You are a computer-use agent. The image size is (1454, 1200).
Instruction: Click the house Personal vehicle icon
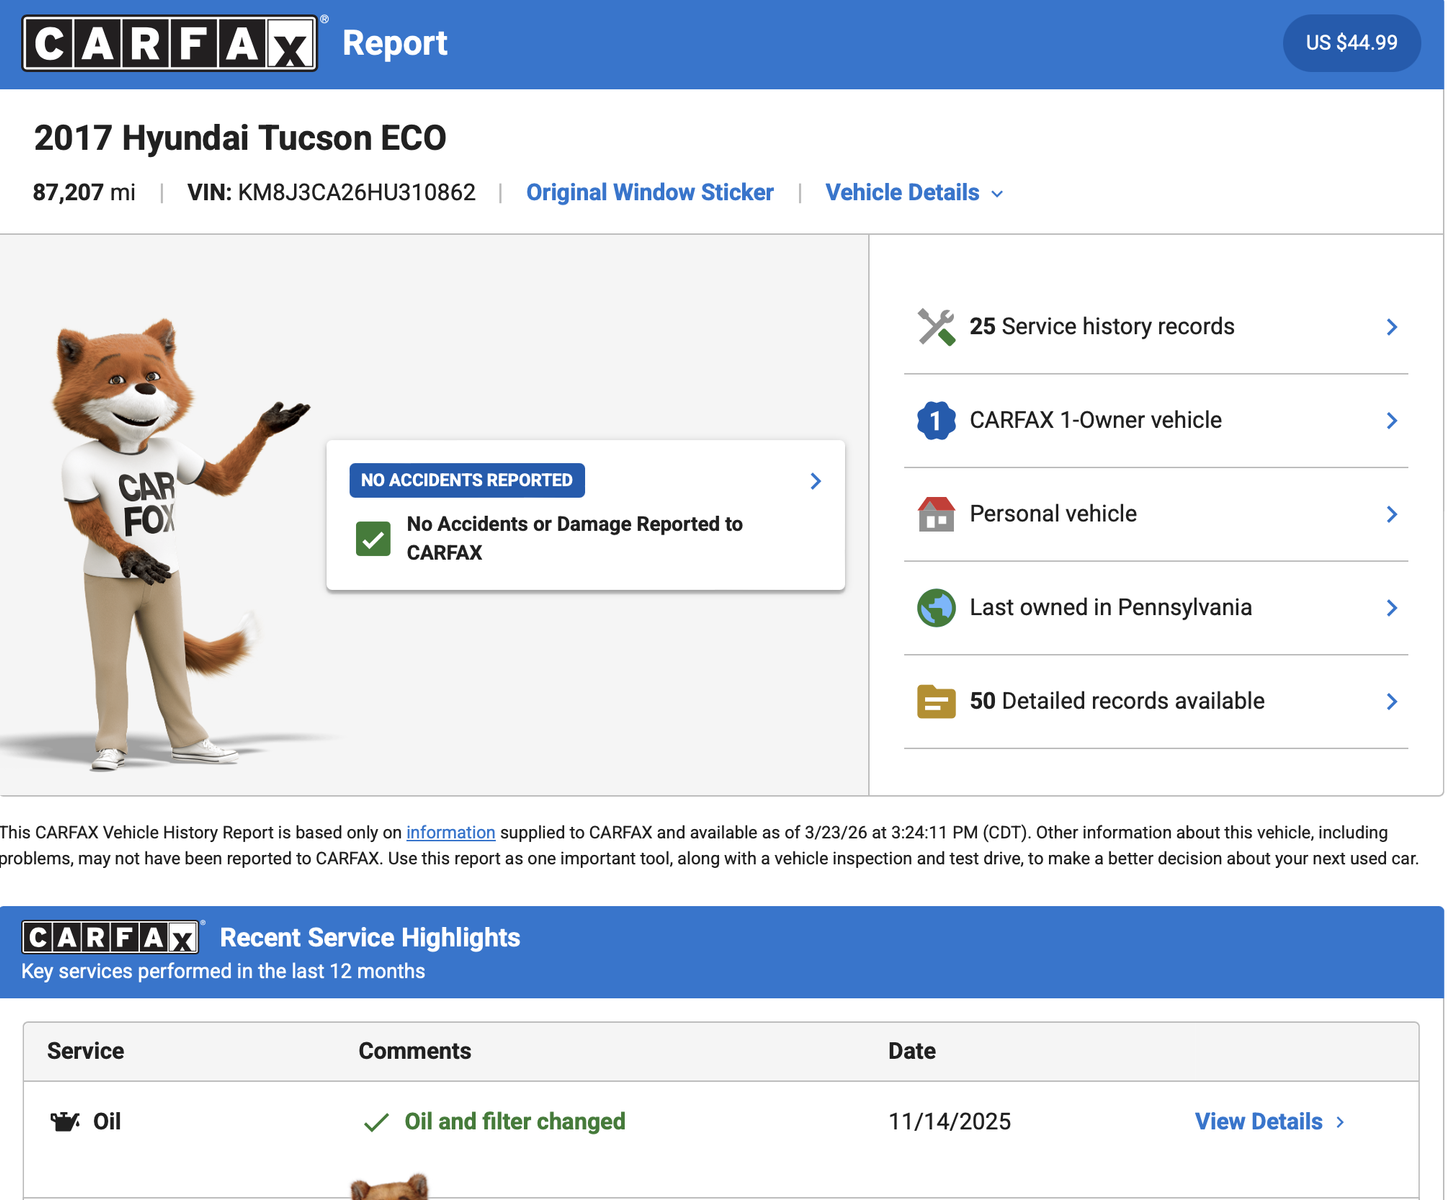[x=936, y=514]
